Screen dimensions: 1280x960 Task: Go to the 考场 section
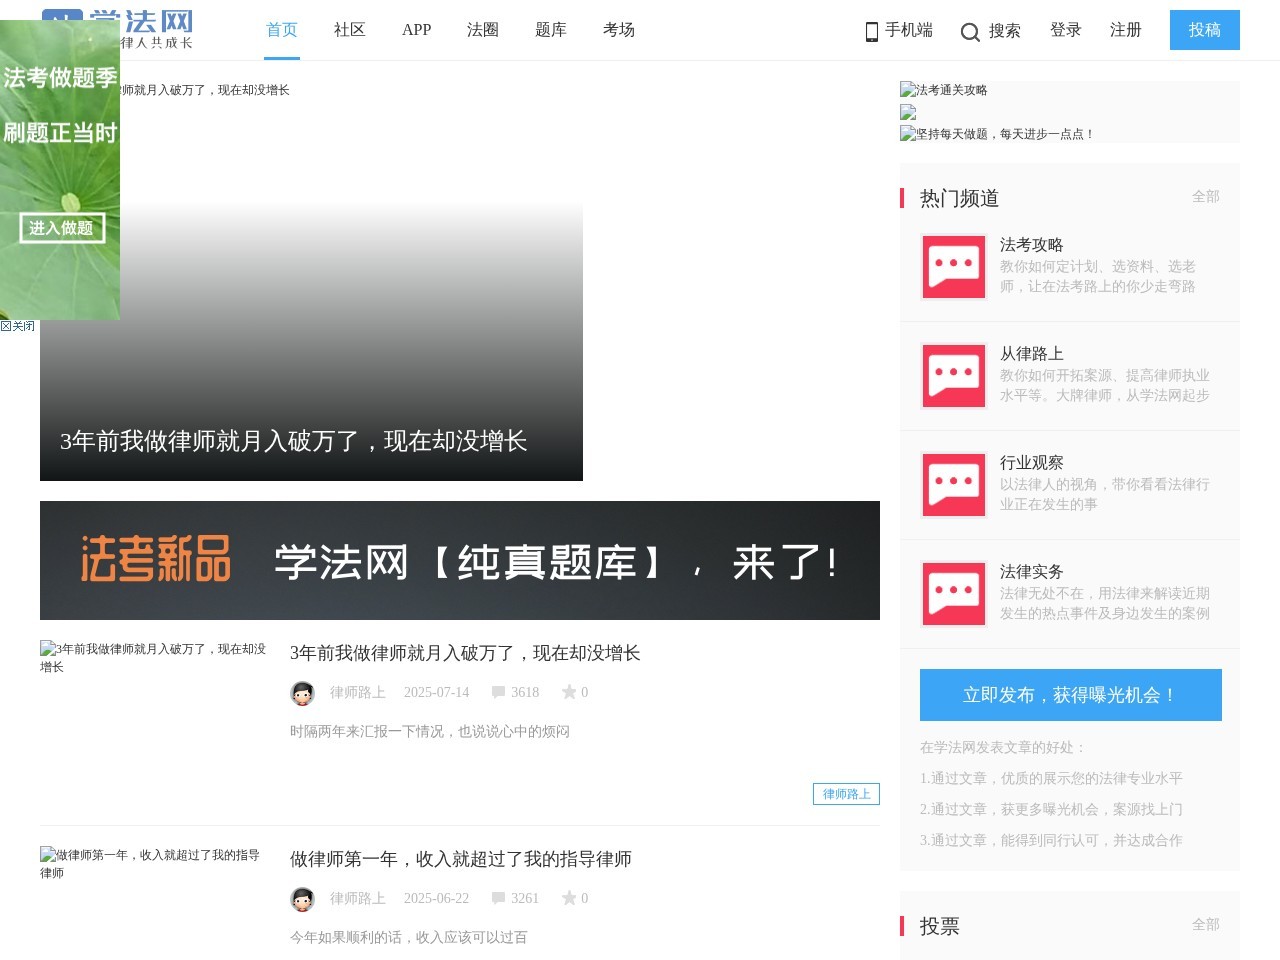pos(619,30)
